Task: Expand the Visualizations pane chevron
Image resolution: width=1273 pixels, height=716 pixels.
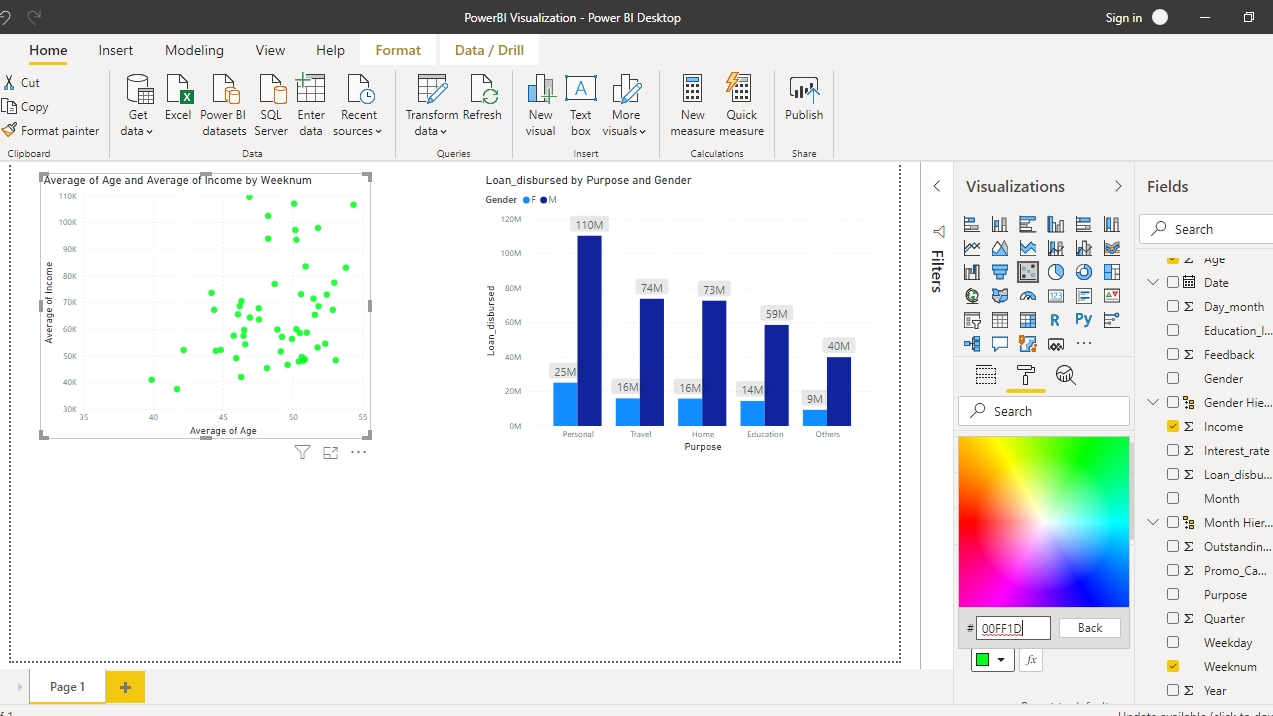Action: [1118, 186]
